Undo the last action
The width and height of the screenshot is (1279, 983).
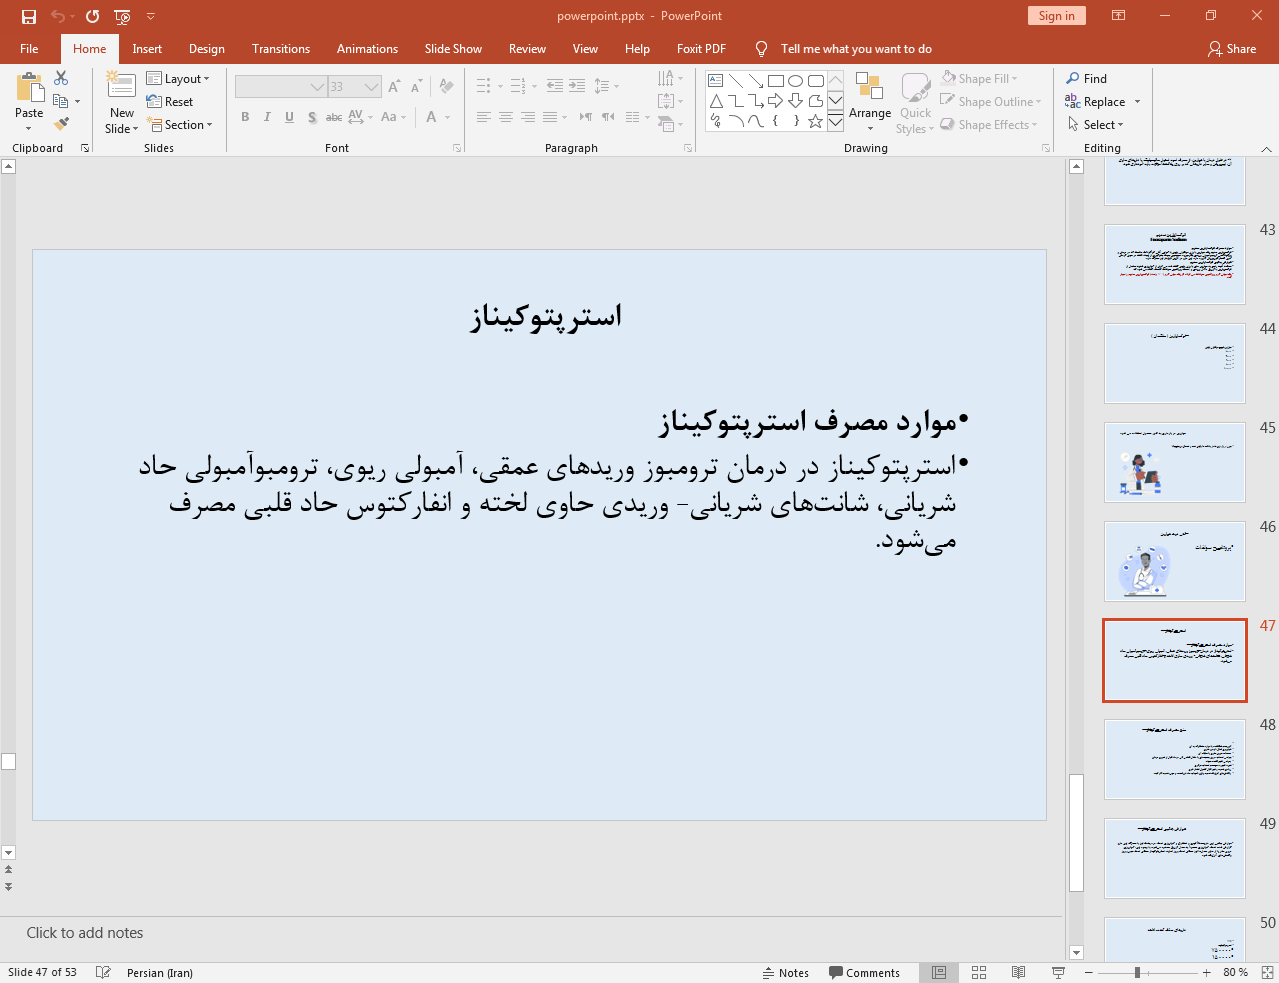coord(58,16)
